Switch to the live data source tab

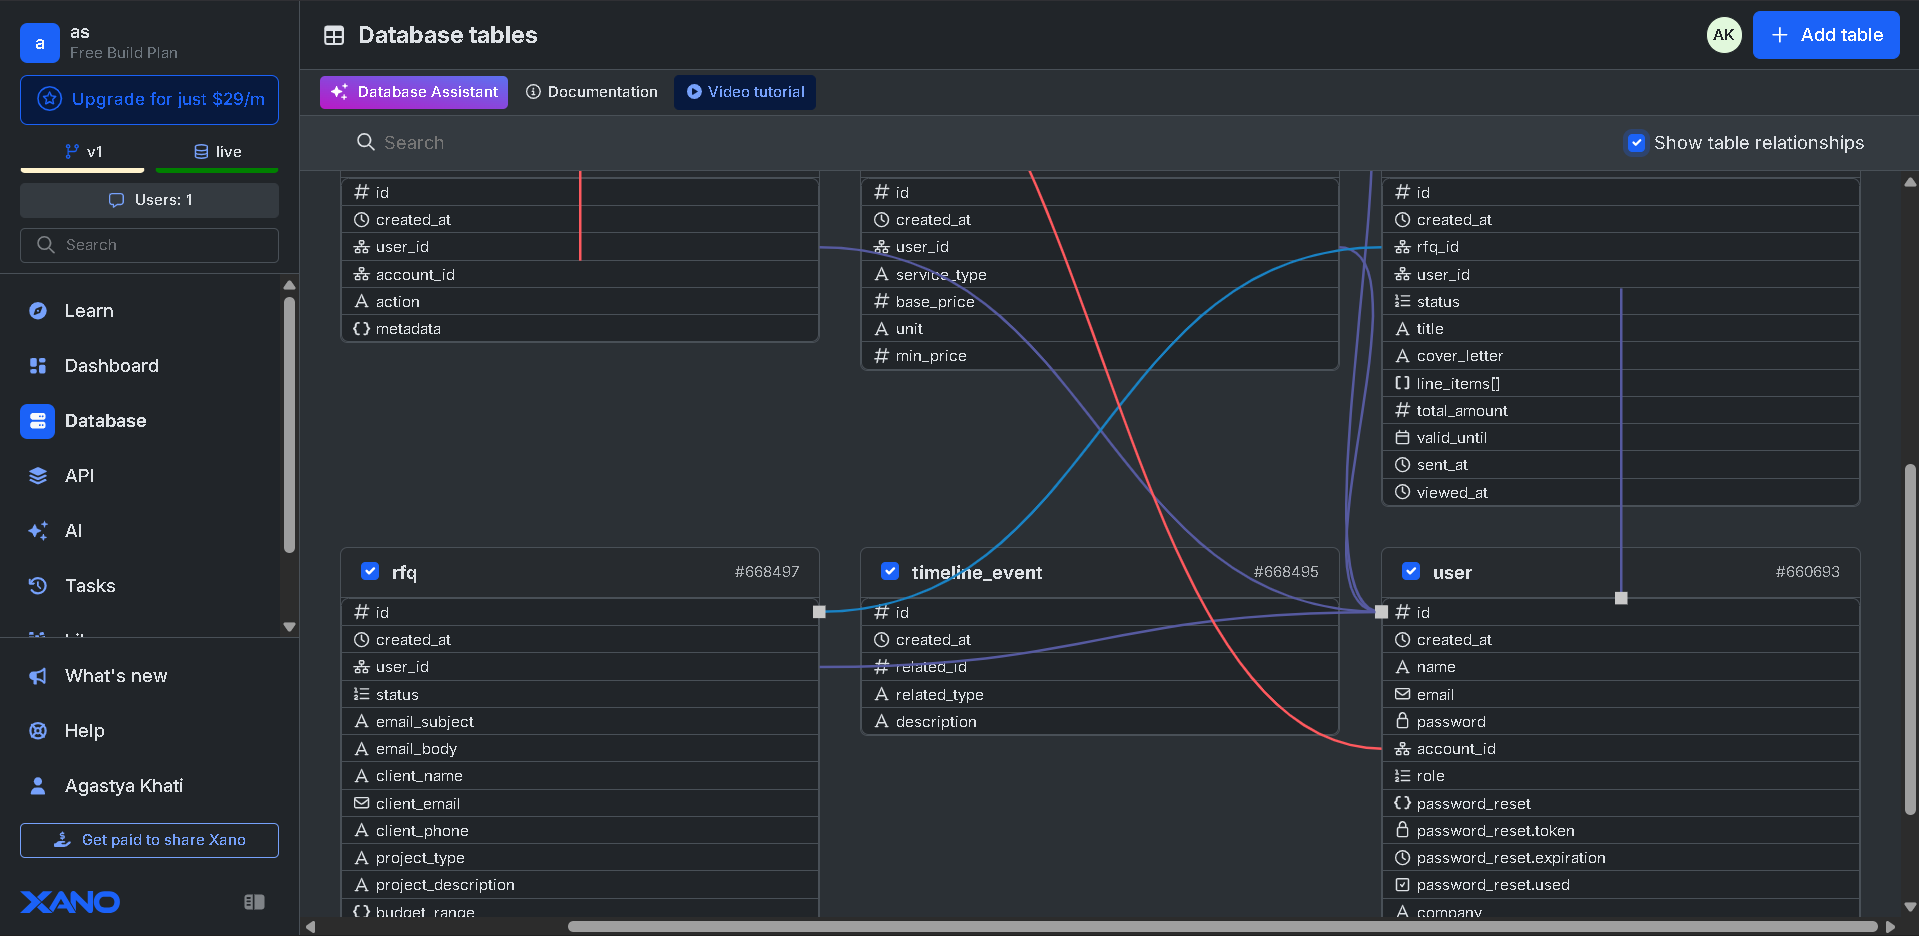pyautogui.click(x=217, y=152)
